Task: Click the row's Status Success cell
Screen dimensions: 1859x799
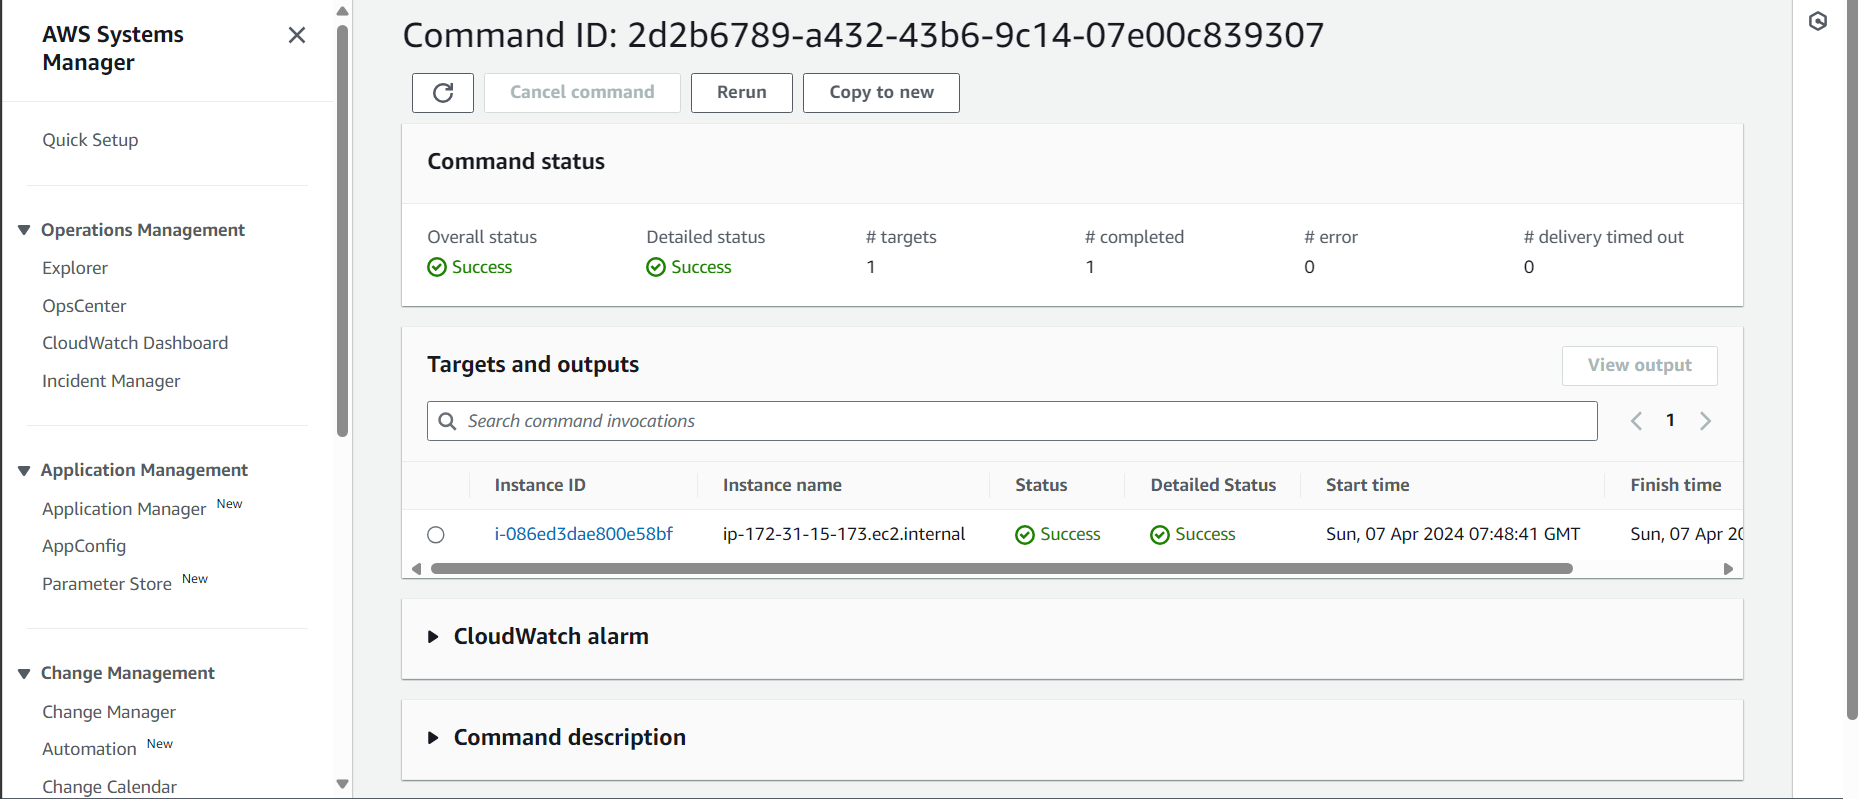Action: (1058, 535)
